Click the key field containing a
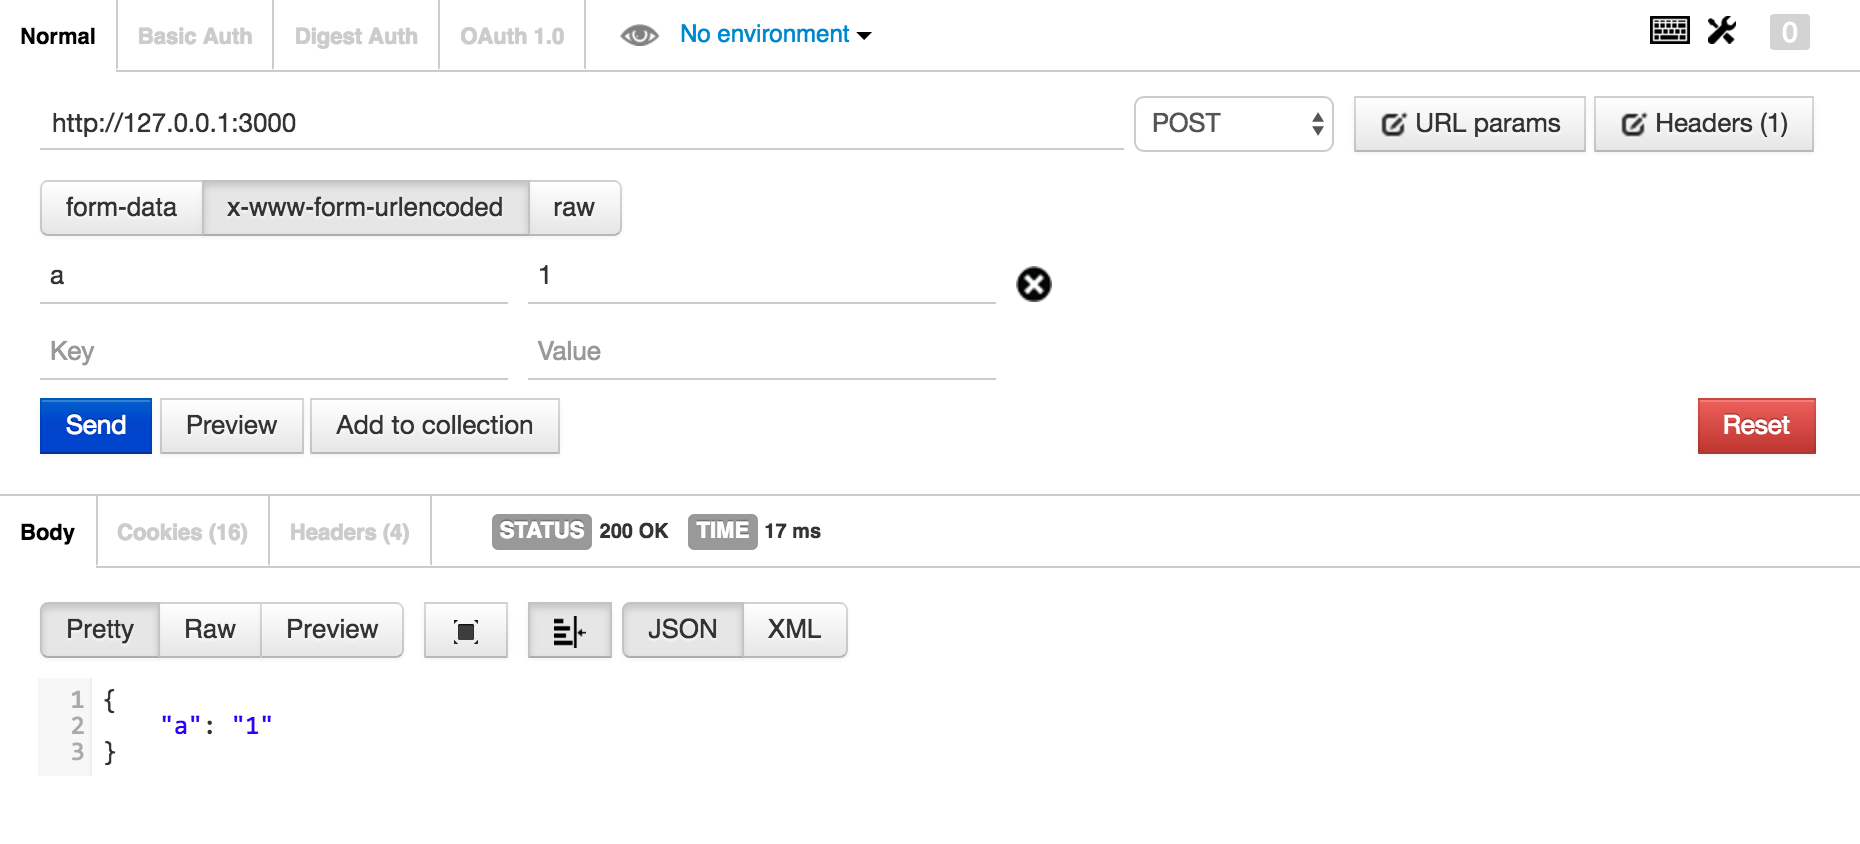The image size is (1860, 844). 274,276
